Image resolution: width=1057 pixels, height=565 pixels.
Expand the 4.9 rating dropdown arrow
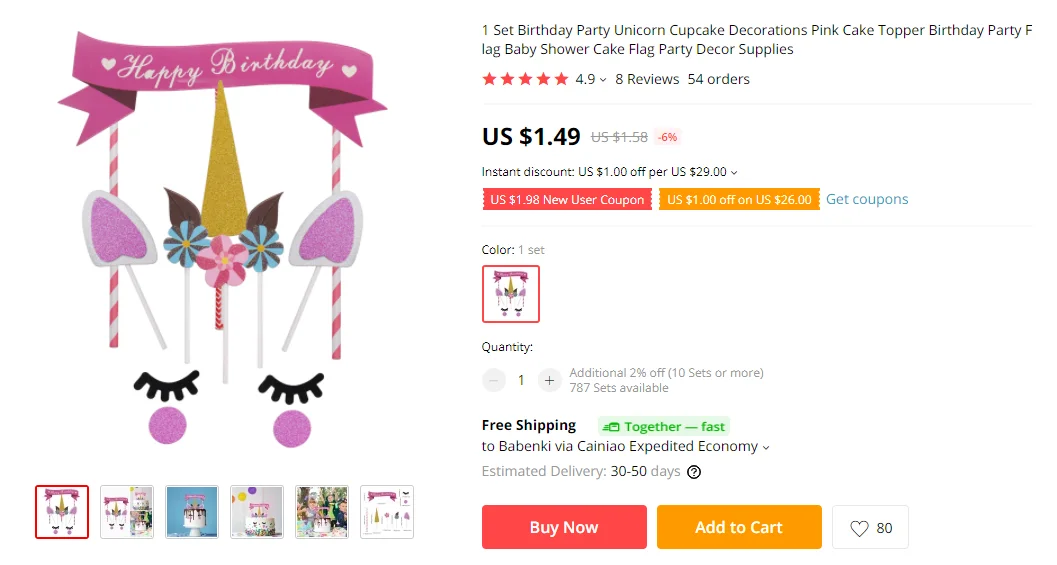pos(603,80)
